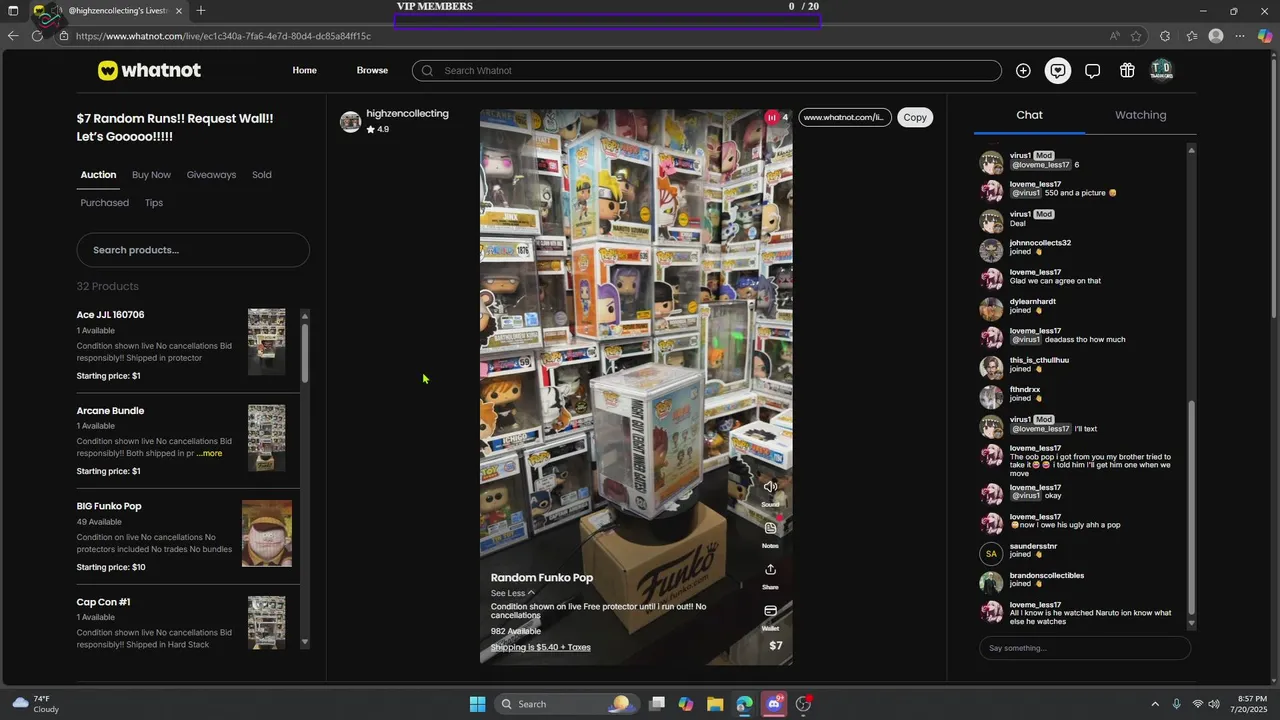Click the red live viewer count badge
This screenshot has width=1280, height=720.
click(x=771, y=117)
